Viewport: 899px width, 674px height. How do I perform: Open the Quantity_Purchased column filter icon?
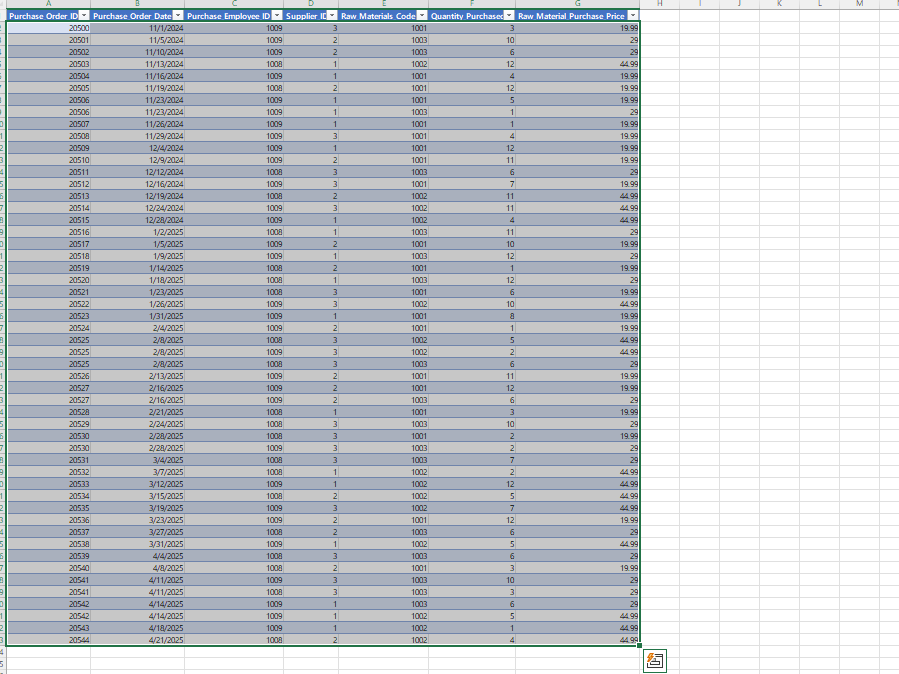[509, 16]
